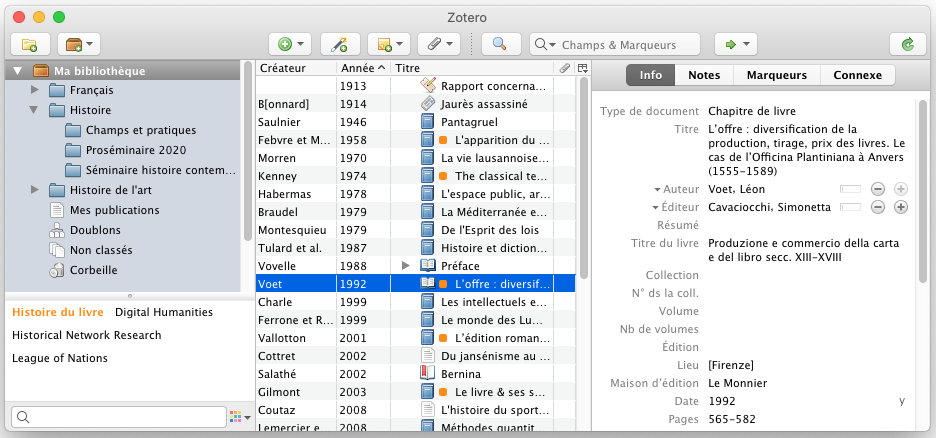Filter by Historical Network Research tag
This screenshot has width=936, height=438.
tap(87, 335)
